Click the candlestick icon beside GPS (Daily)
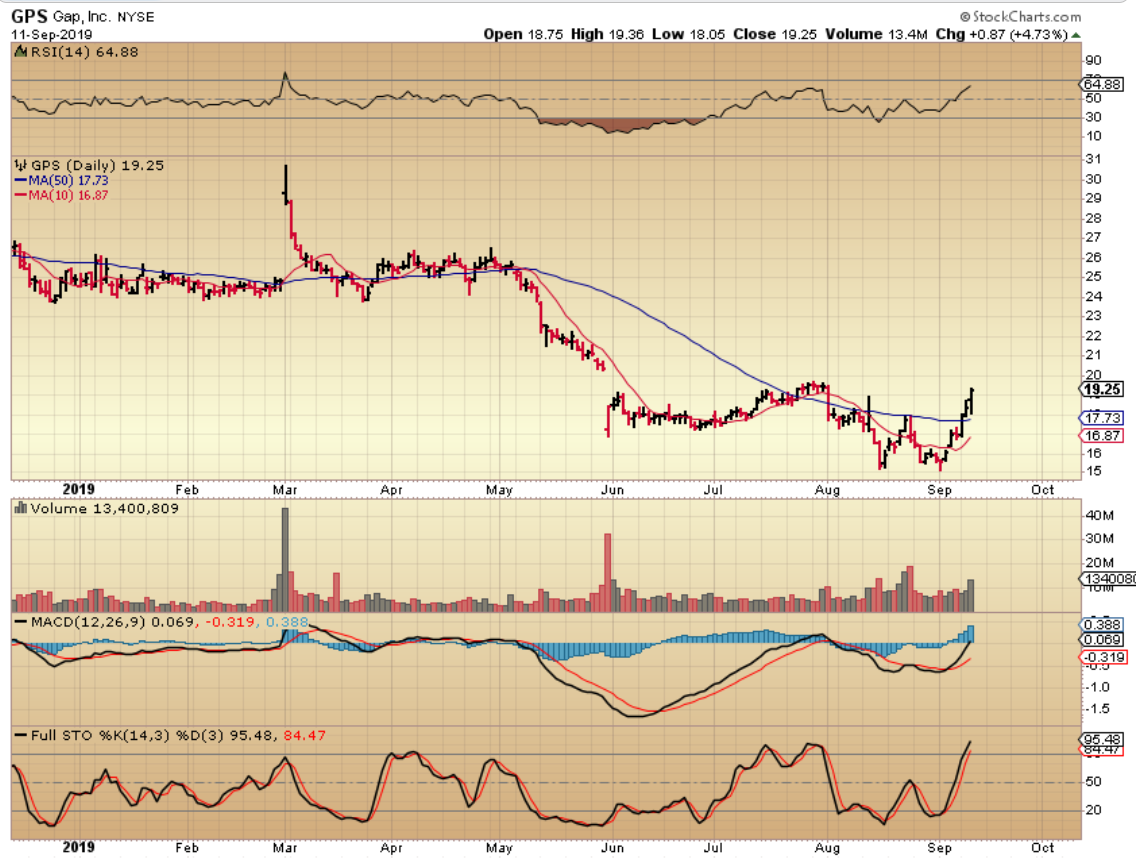Viewport: 1140px width, 865px height. click(20, 166)
